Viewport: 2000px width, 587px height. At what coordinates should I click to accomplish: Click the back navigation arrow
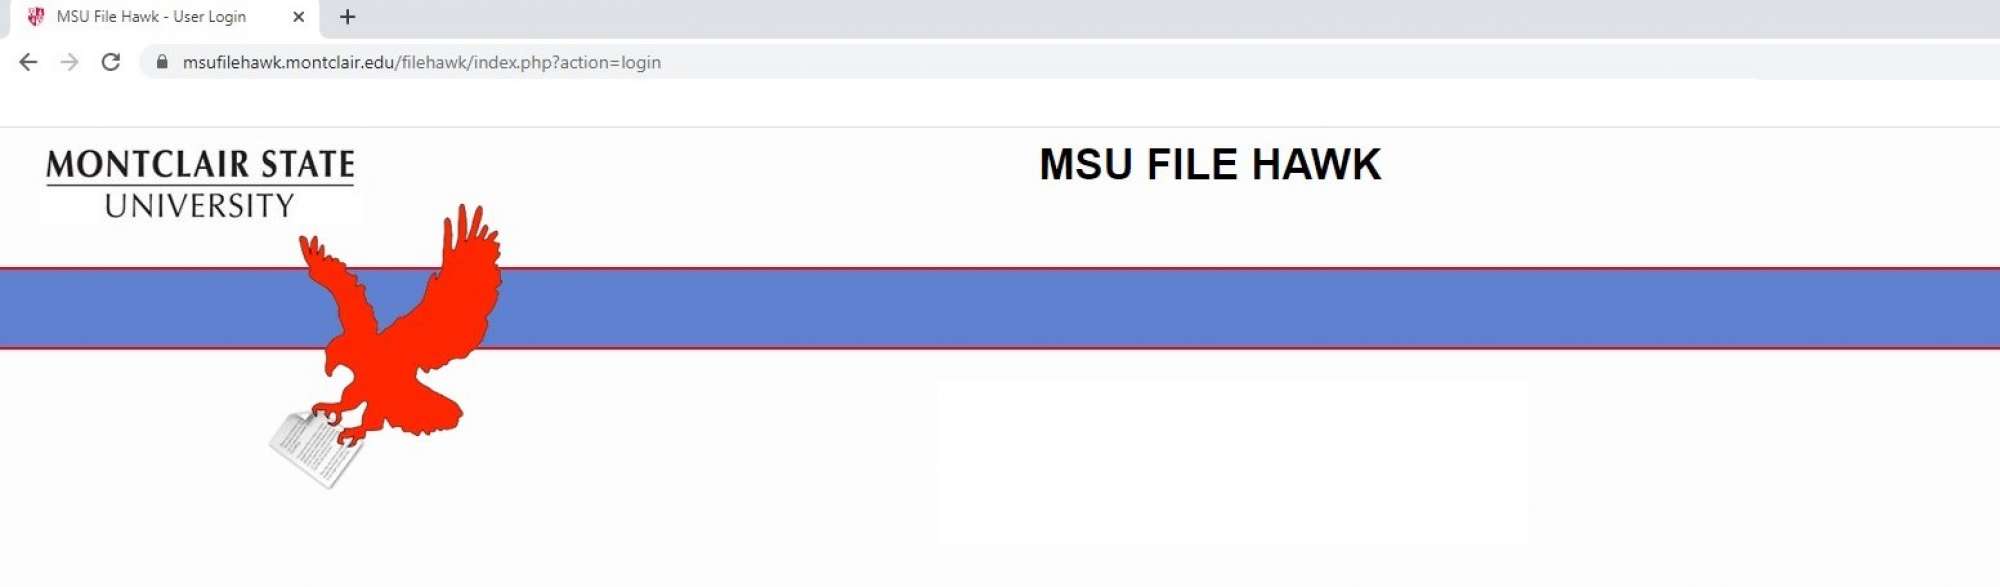click(29, 61)
